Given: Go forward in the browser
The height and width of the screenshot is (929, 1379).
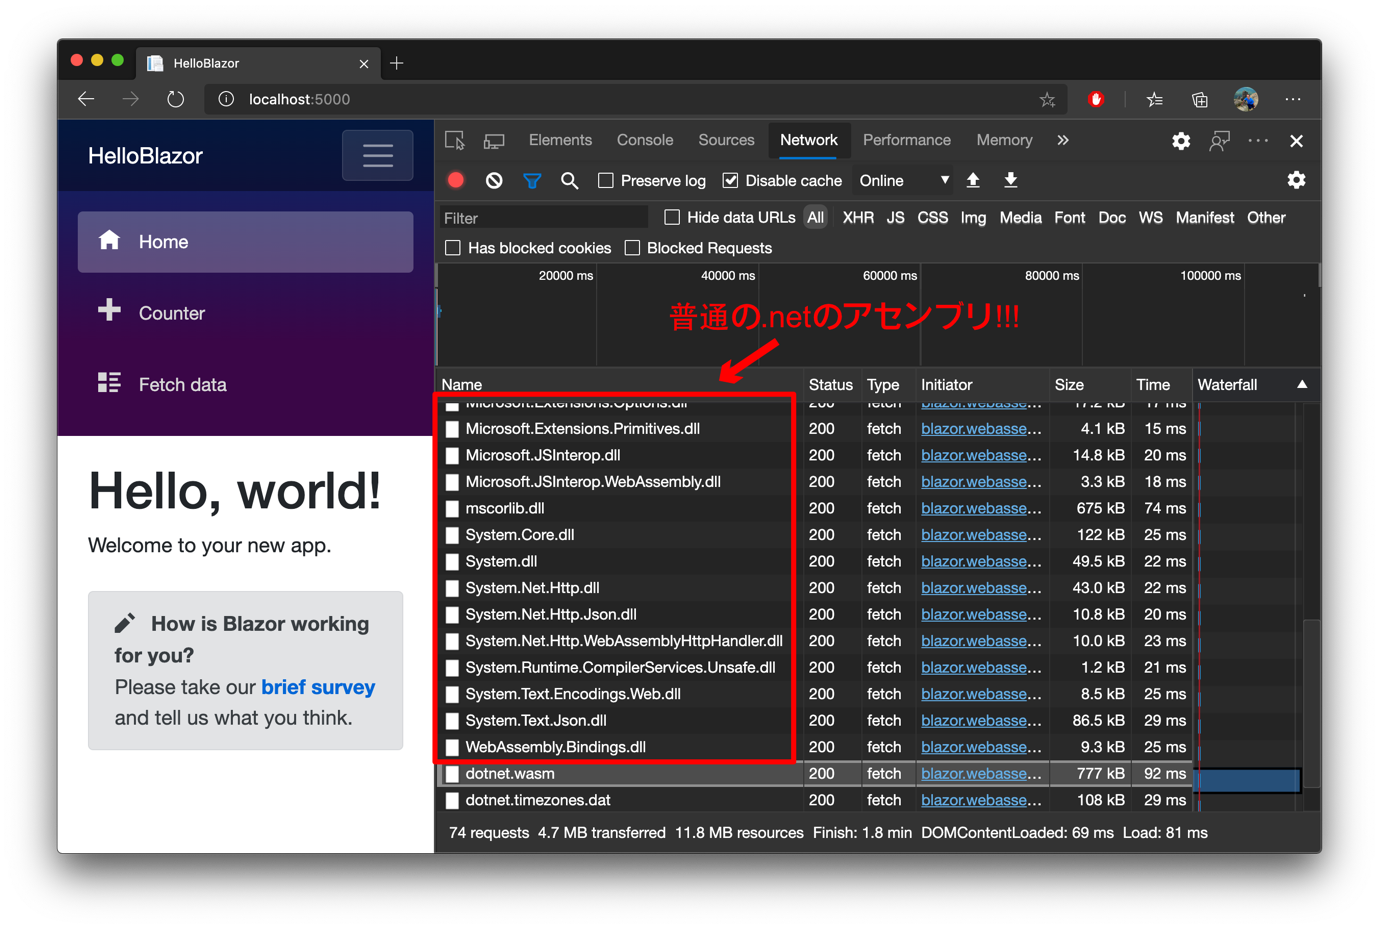Looking at the screenshot, I should (131, 99).
